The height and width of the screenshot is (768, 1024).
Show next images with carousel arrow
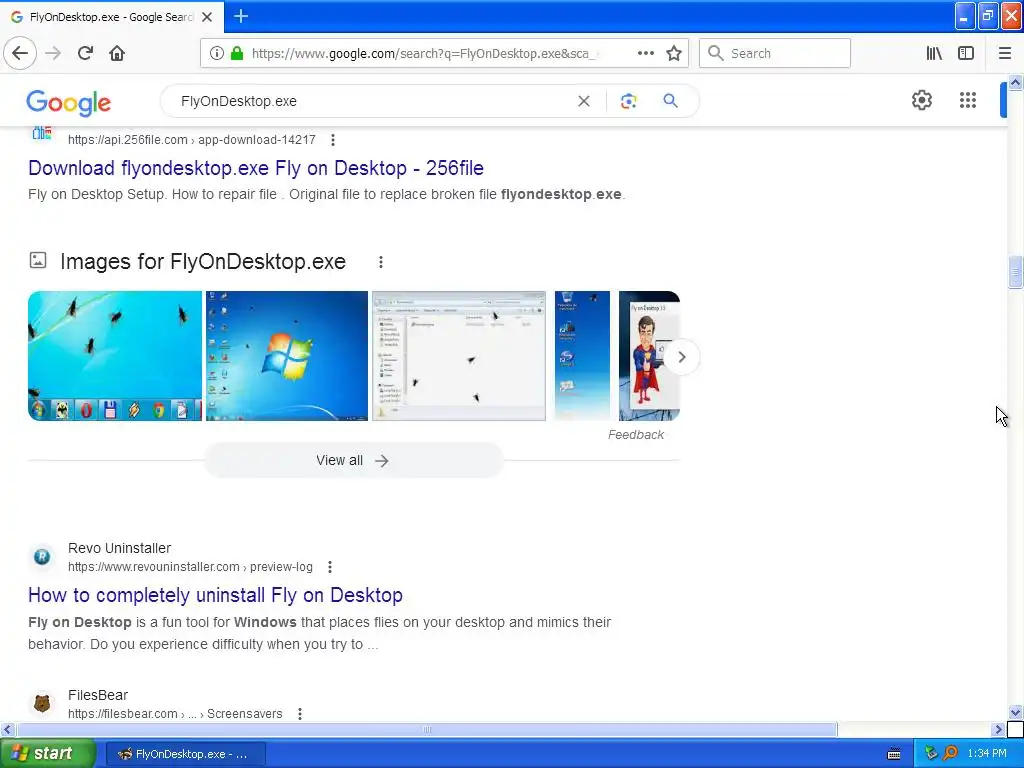click(681, 357)
